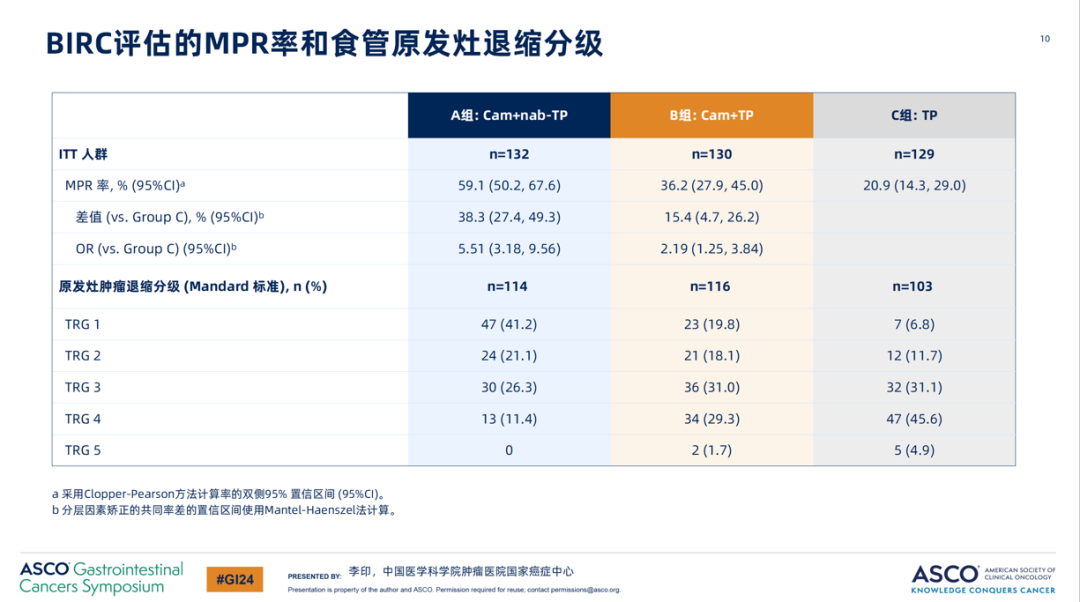Image resolution: width=1080 pixels, height=602 pixels.
Task: Click the TRG 5 value 0 for group A
Action: coord(509,450)
